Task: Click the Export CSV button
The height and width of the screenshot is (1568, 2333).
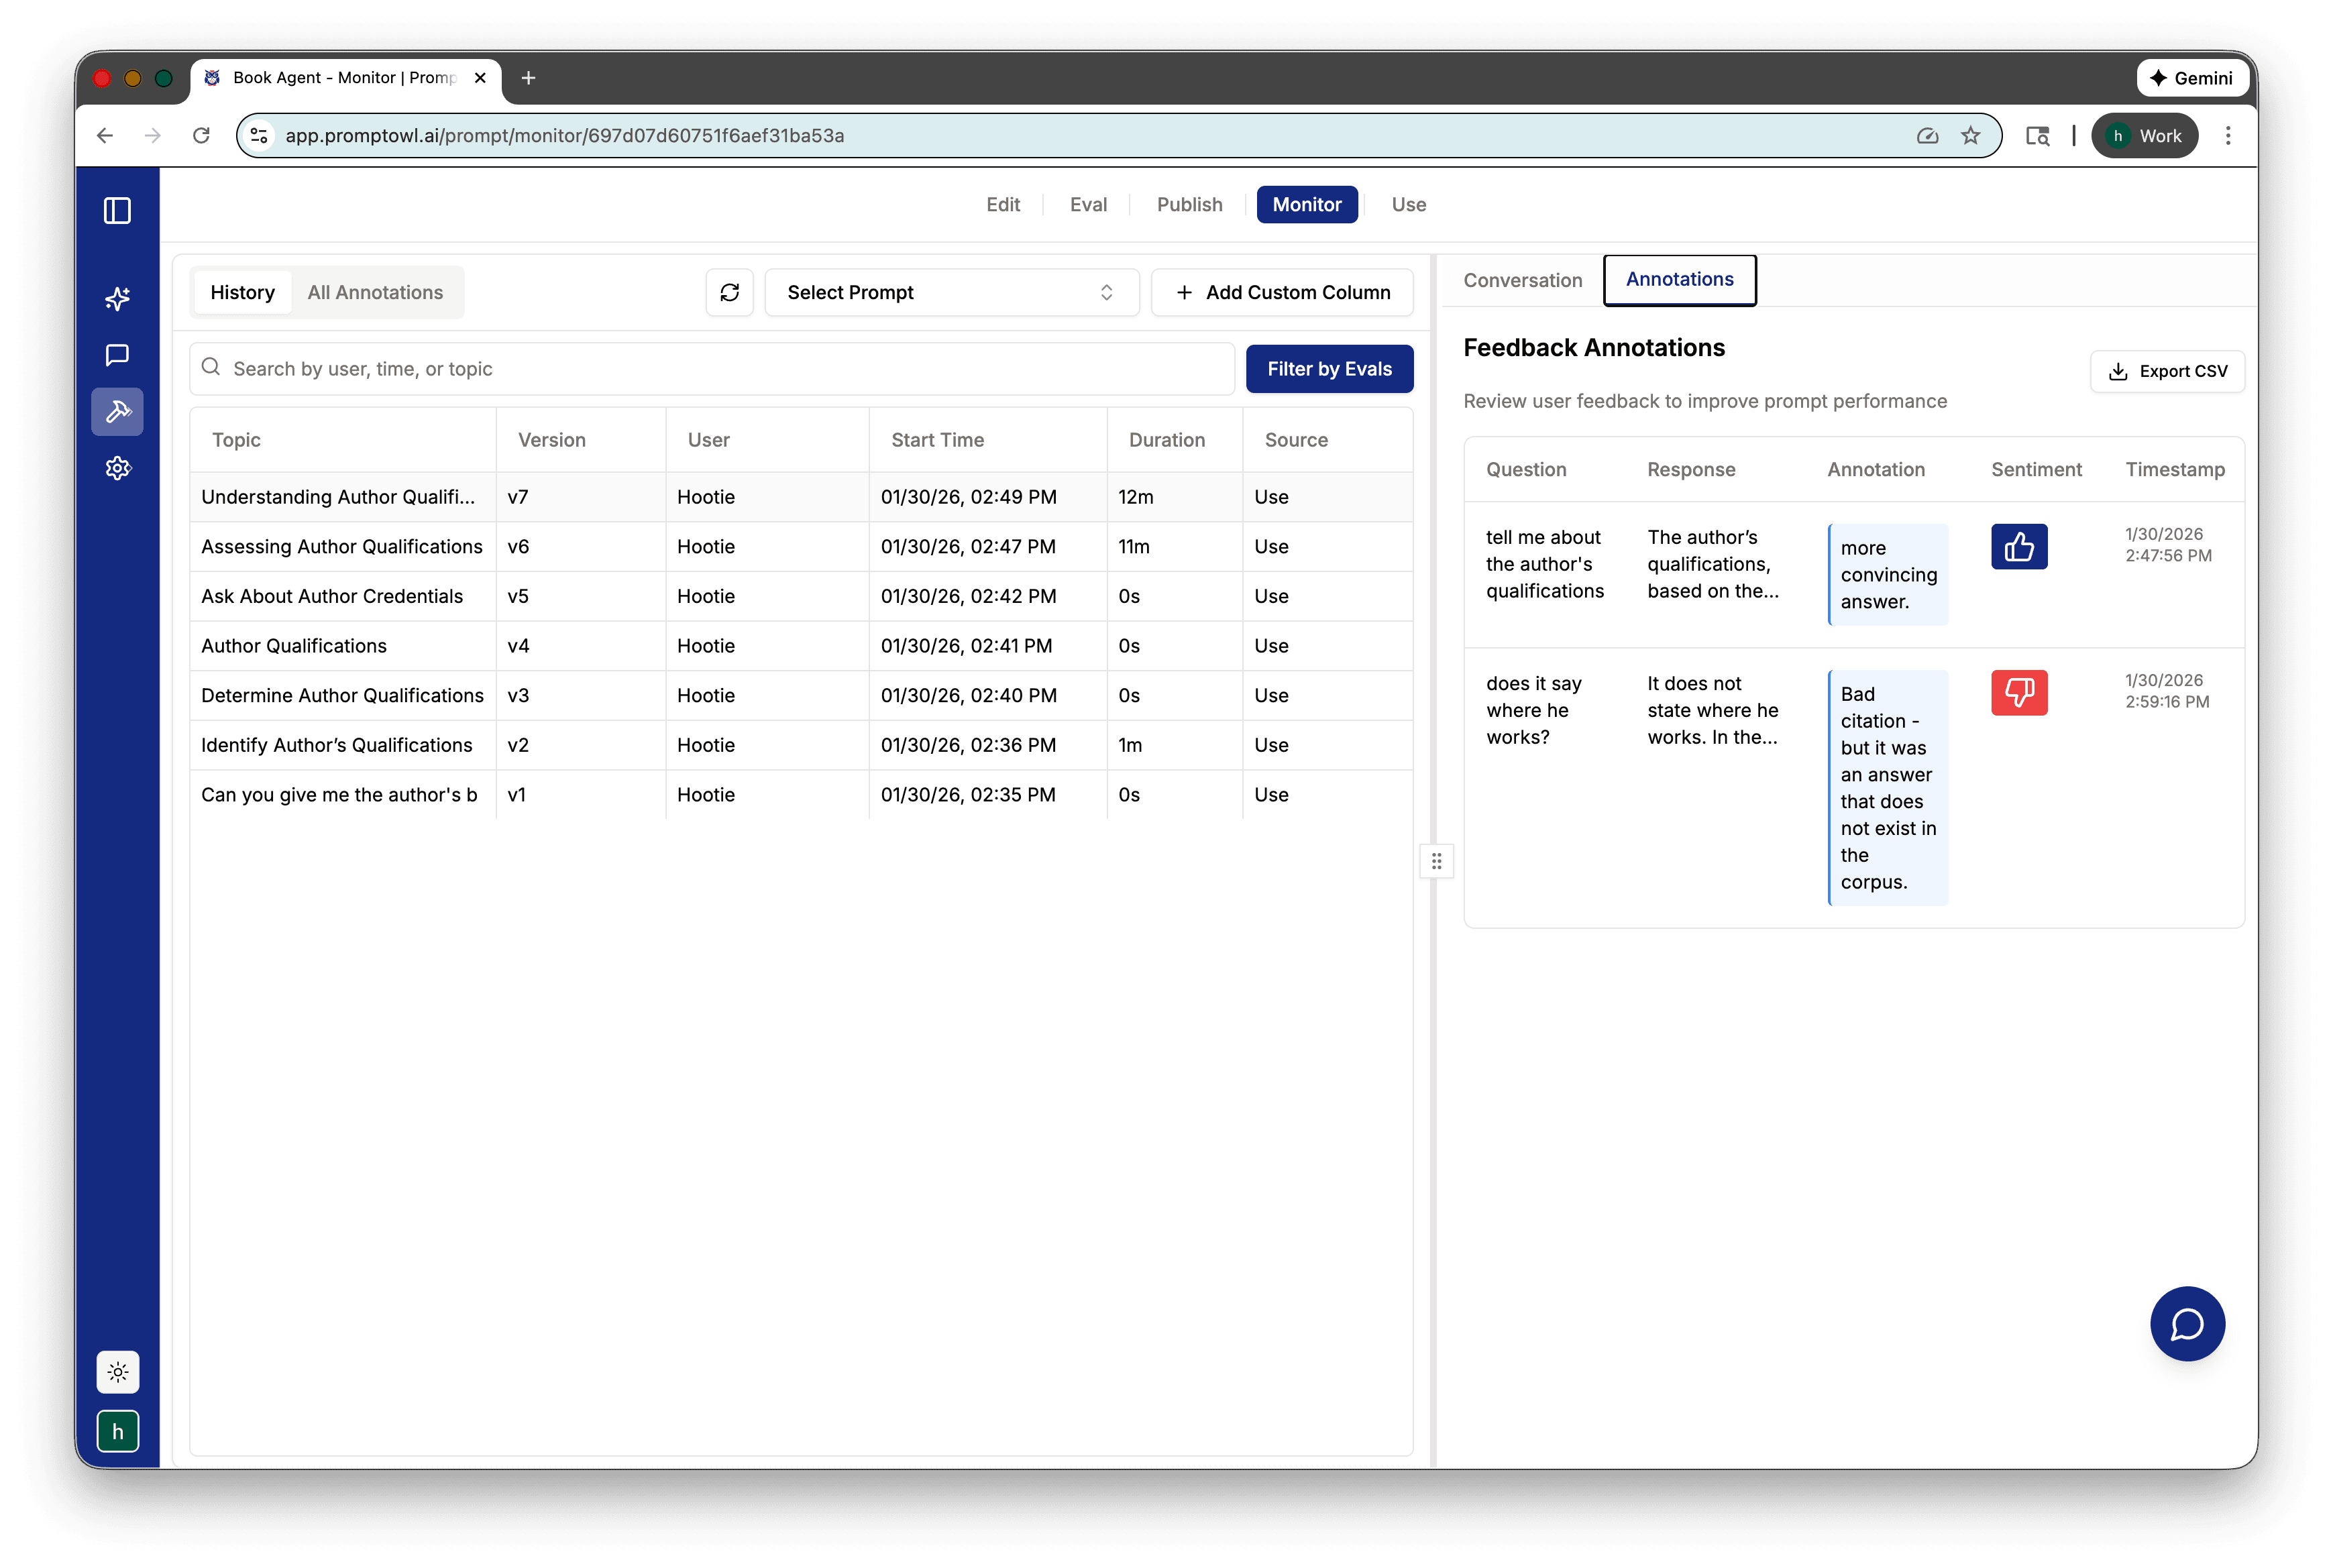Action: point(2166,371)
